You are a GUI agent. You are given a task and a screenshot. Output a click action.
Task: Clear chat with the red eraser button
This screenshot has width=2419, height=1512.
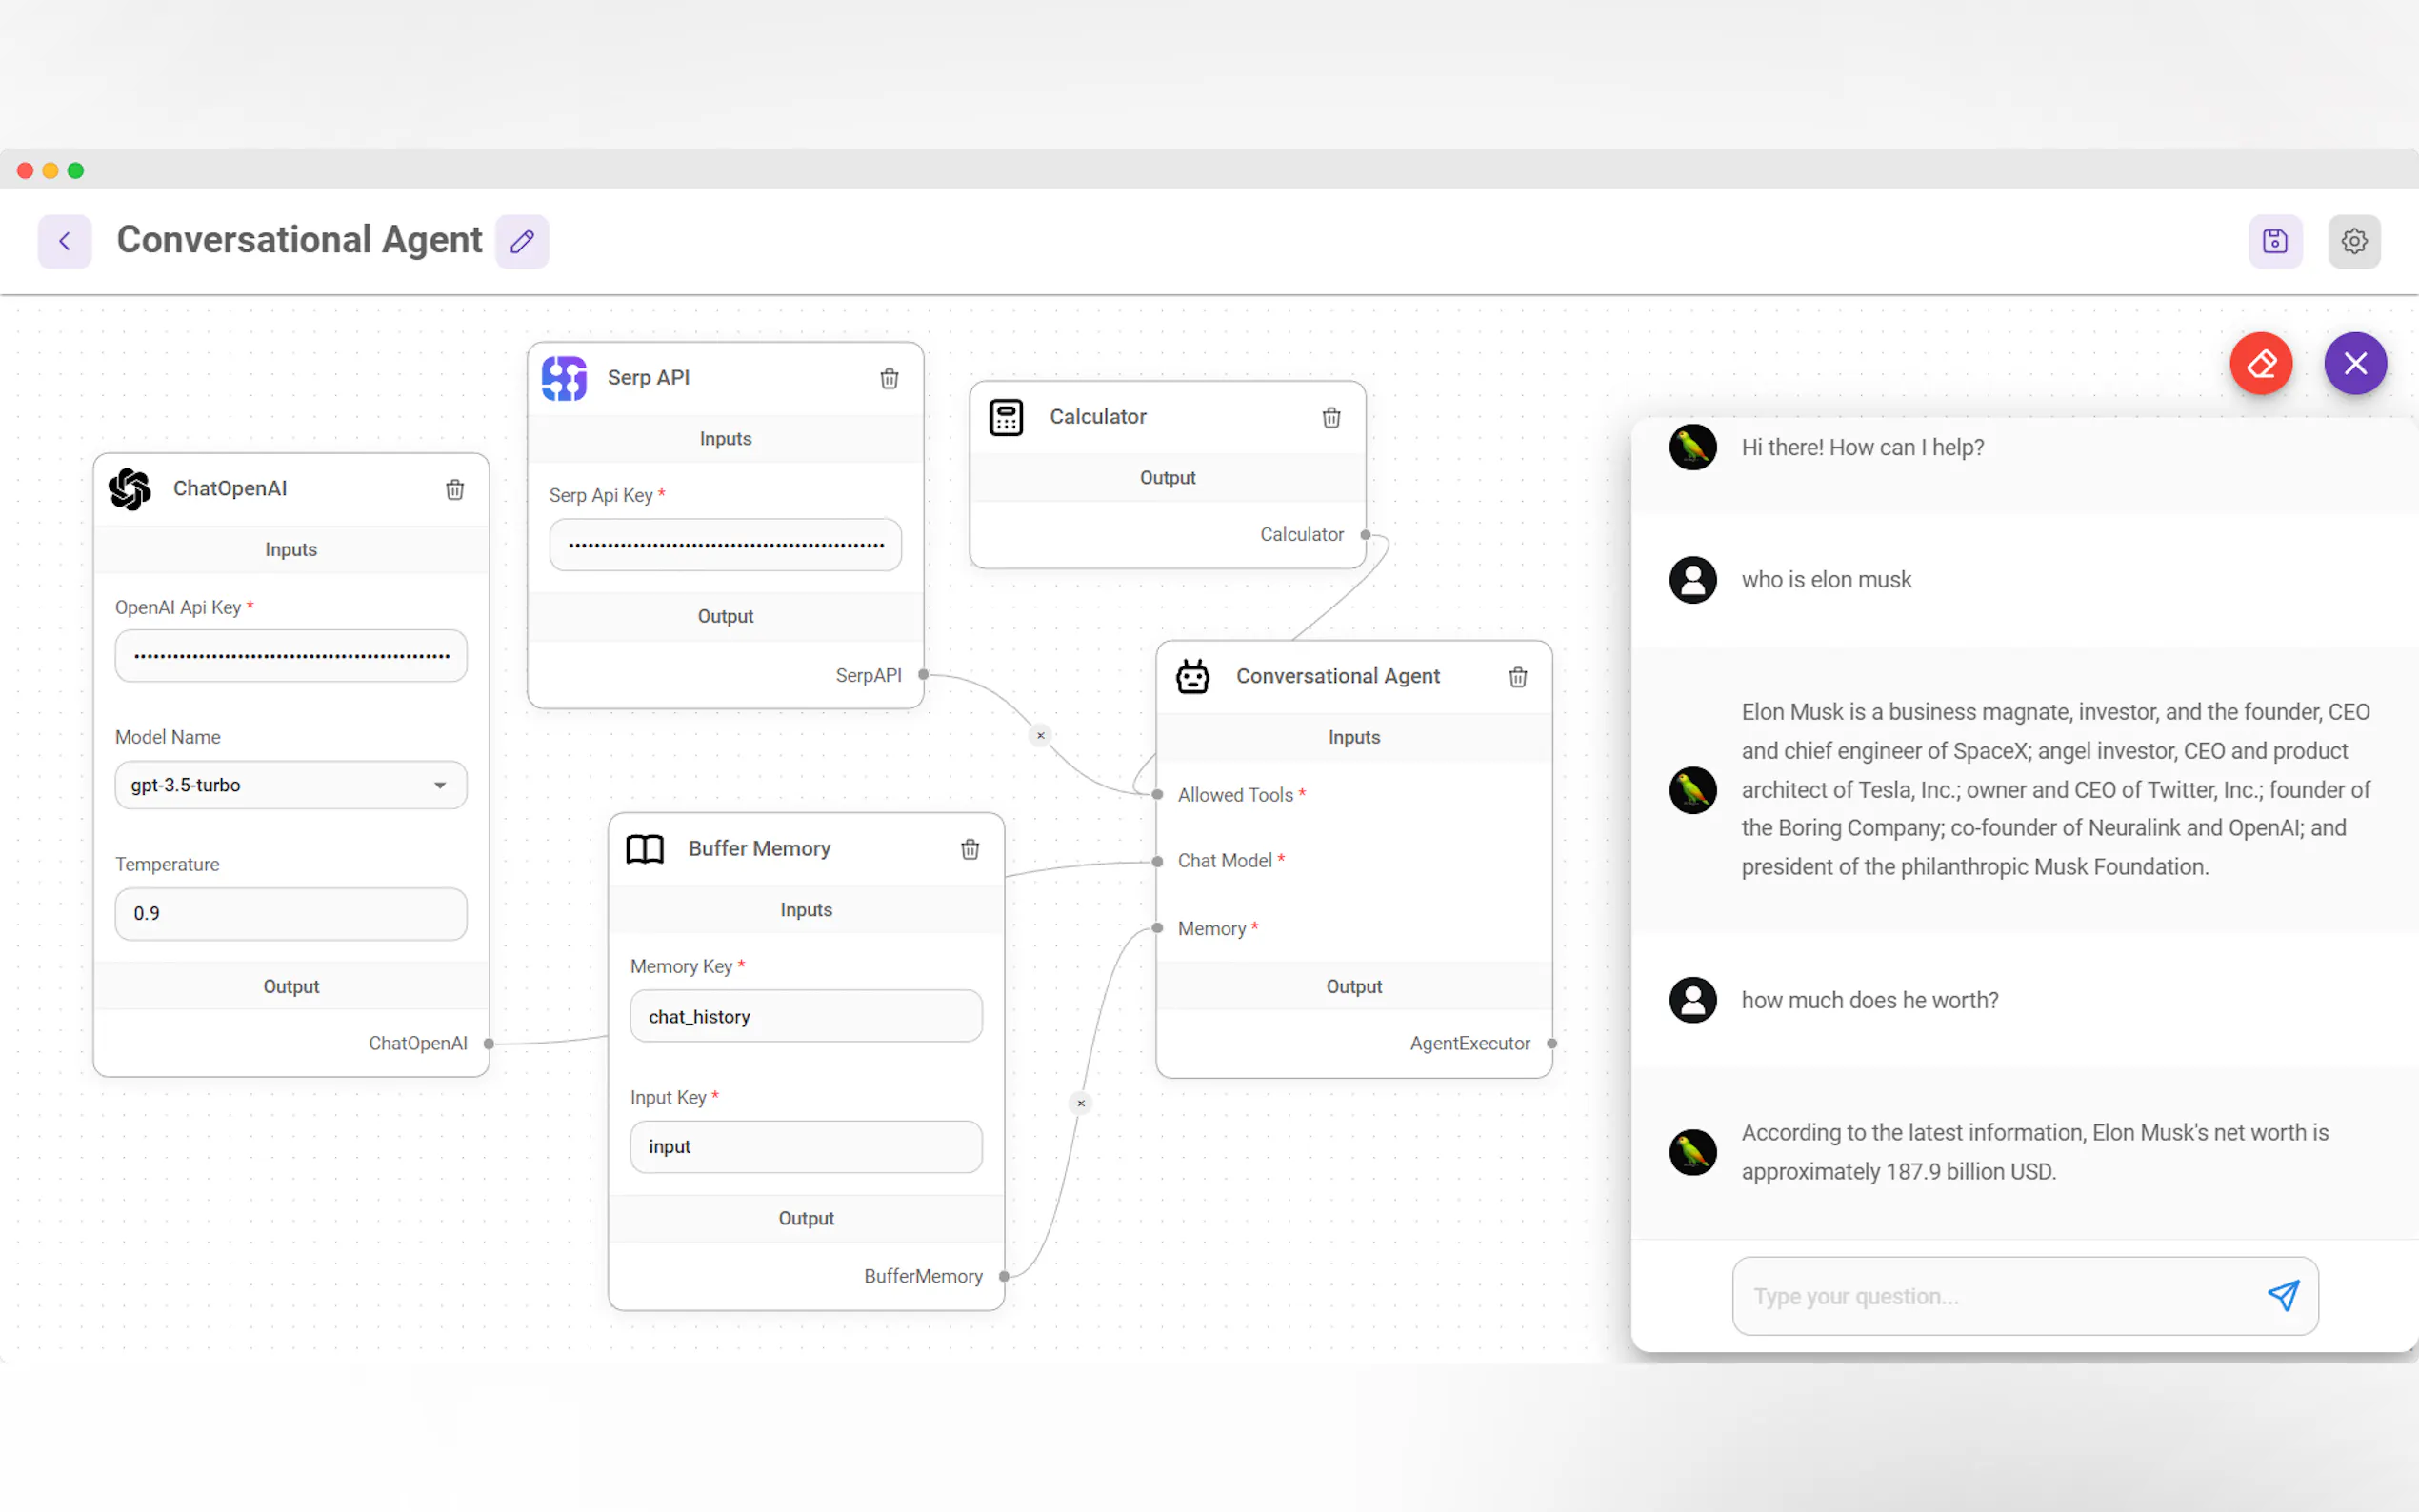(x=2261, y=363)
